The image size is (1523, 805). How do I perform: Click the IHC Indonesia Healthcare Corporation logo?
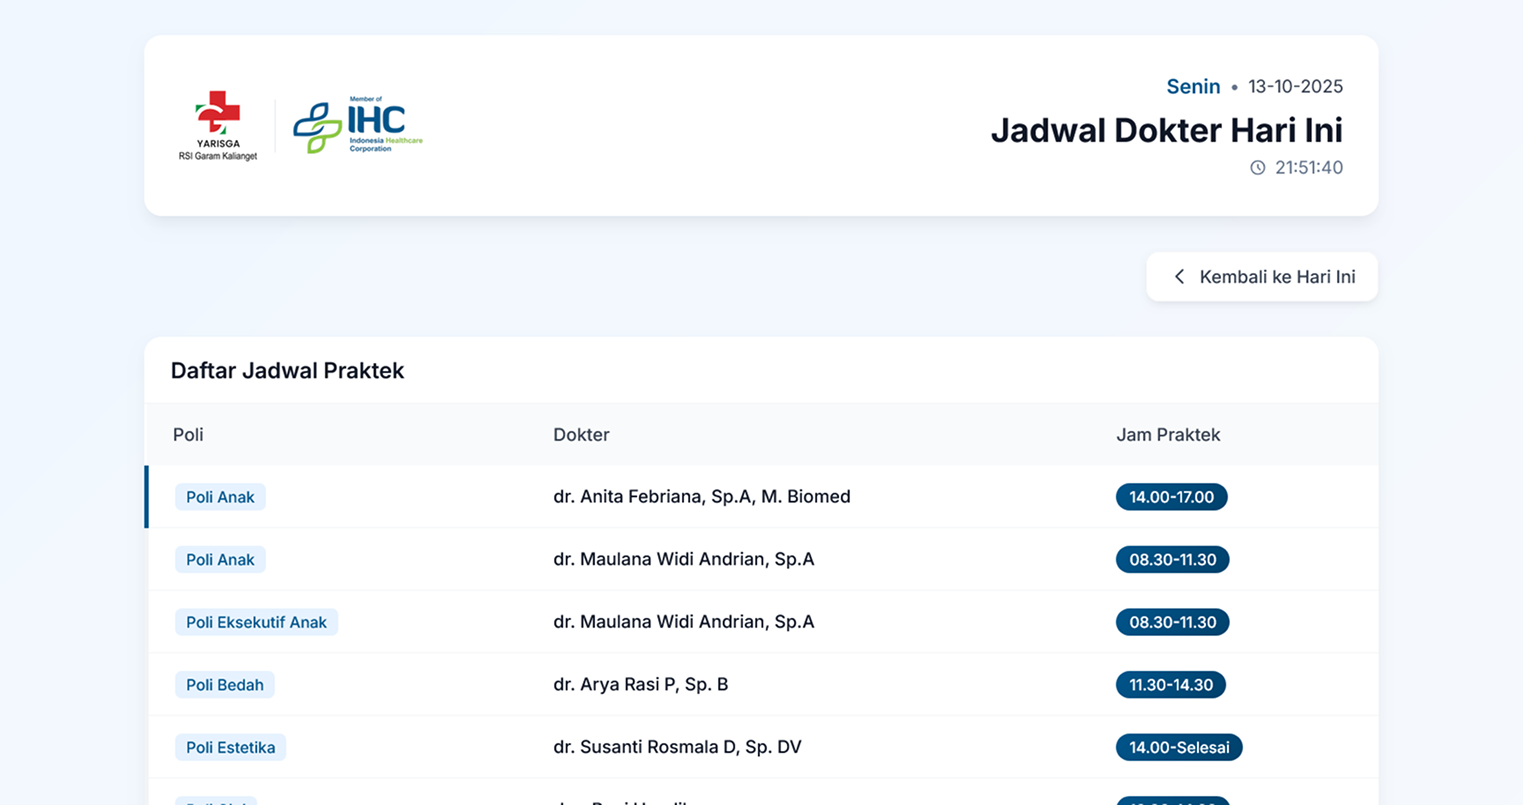pos(358,122)
